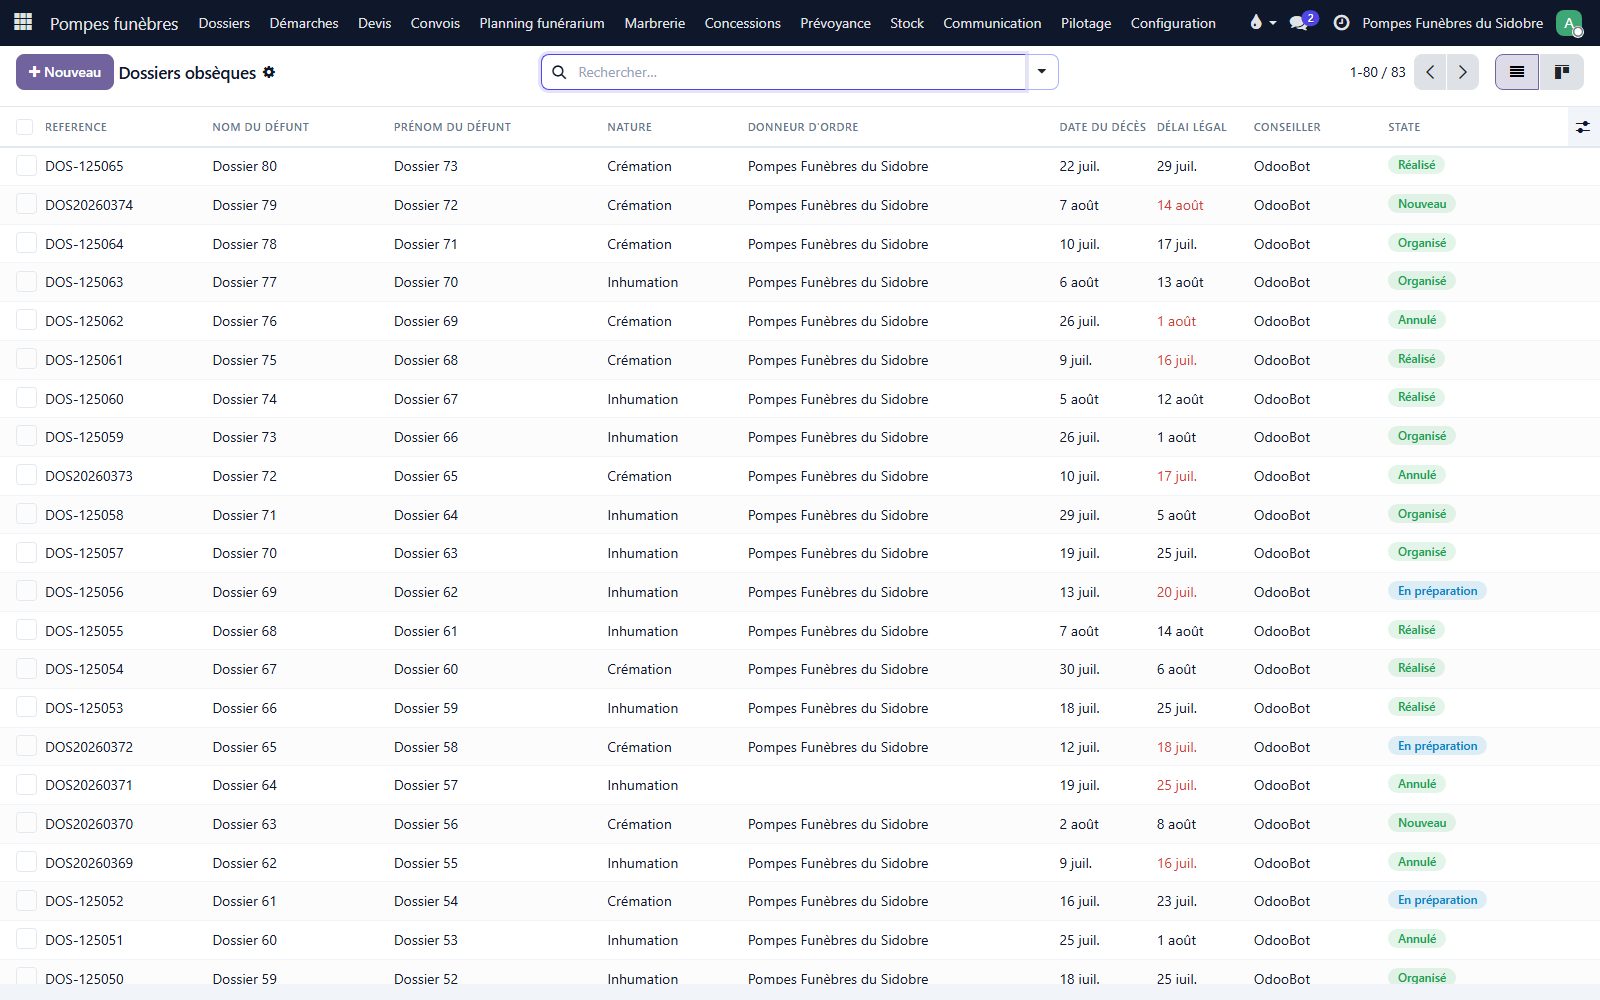
Task: Check the row DOS-125052 checkbox
Action: [x=26, y=901]
